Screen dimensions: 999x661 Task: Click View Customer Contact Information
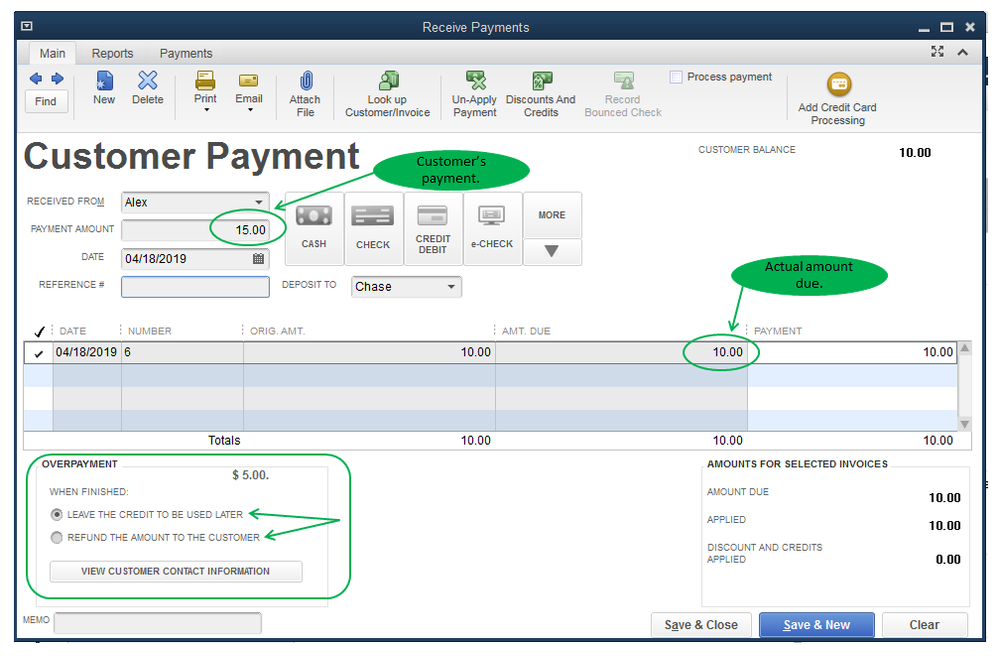(x=176, y=571)
